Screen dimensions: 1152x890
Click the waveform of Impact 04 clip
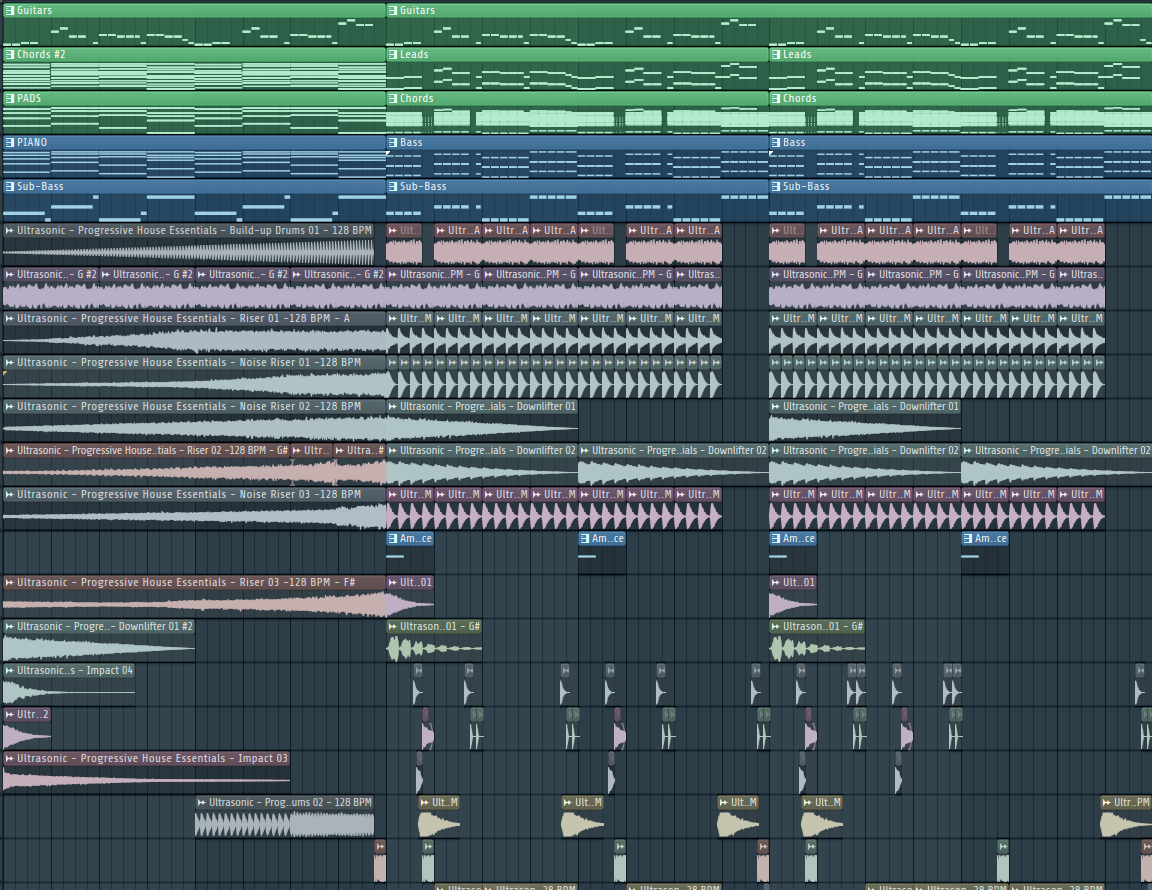[69, 693]
